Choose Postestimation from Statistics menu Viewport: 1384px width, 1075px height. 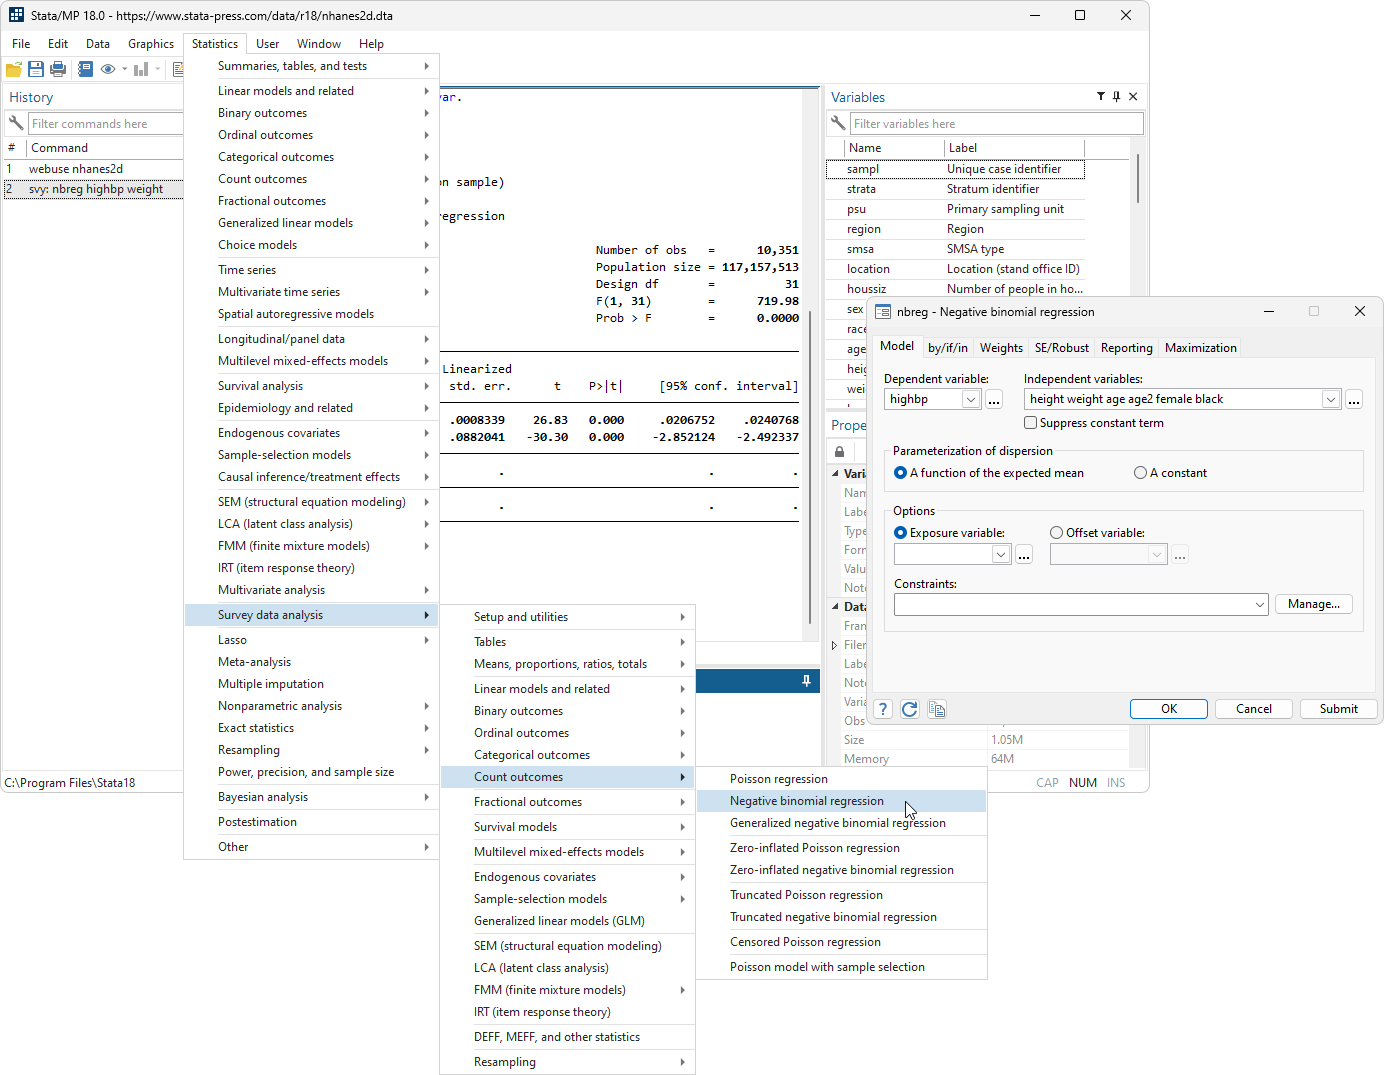click(311, 822)
